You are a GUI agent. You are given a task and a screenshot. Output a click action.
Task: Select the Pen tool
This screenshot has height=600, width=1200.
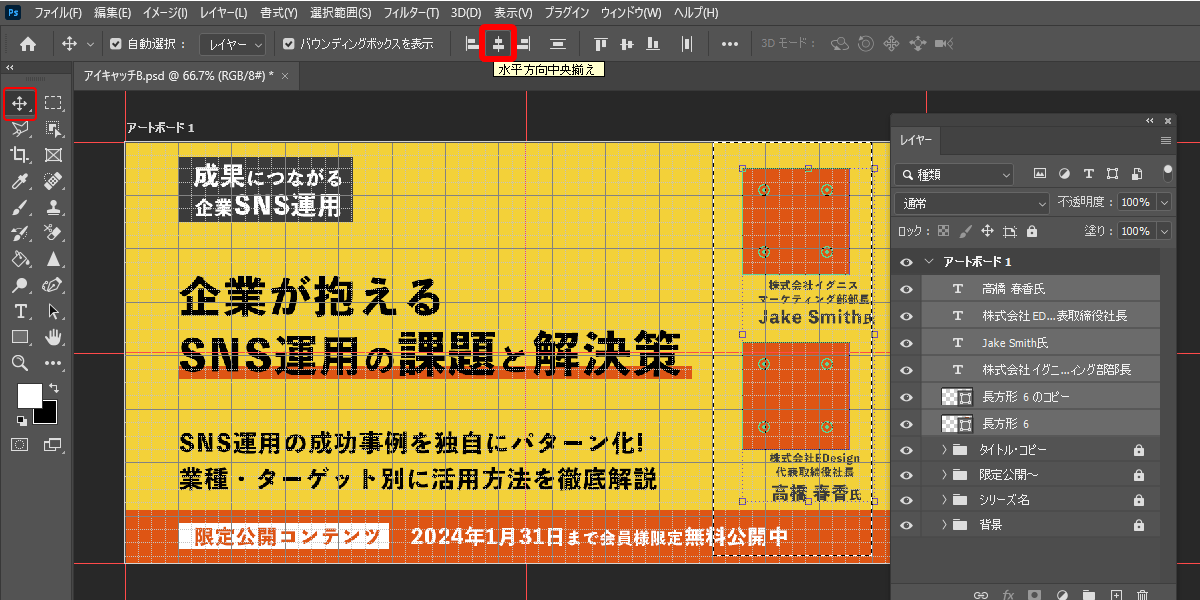pos(54,285)
